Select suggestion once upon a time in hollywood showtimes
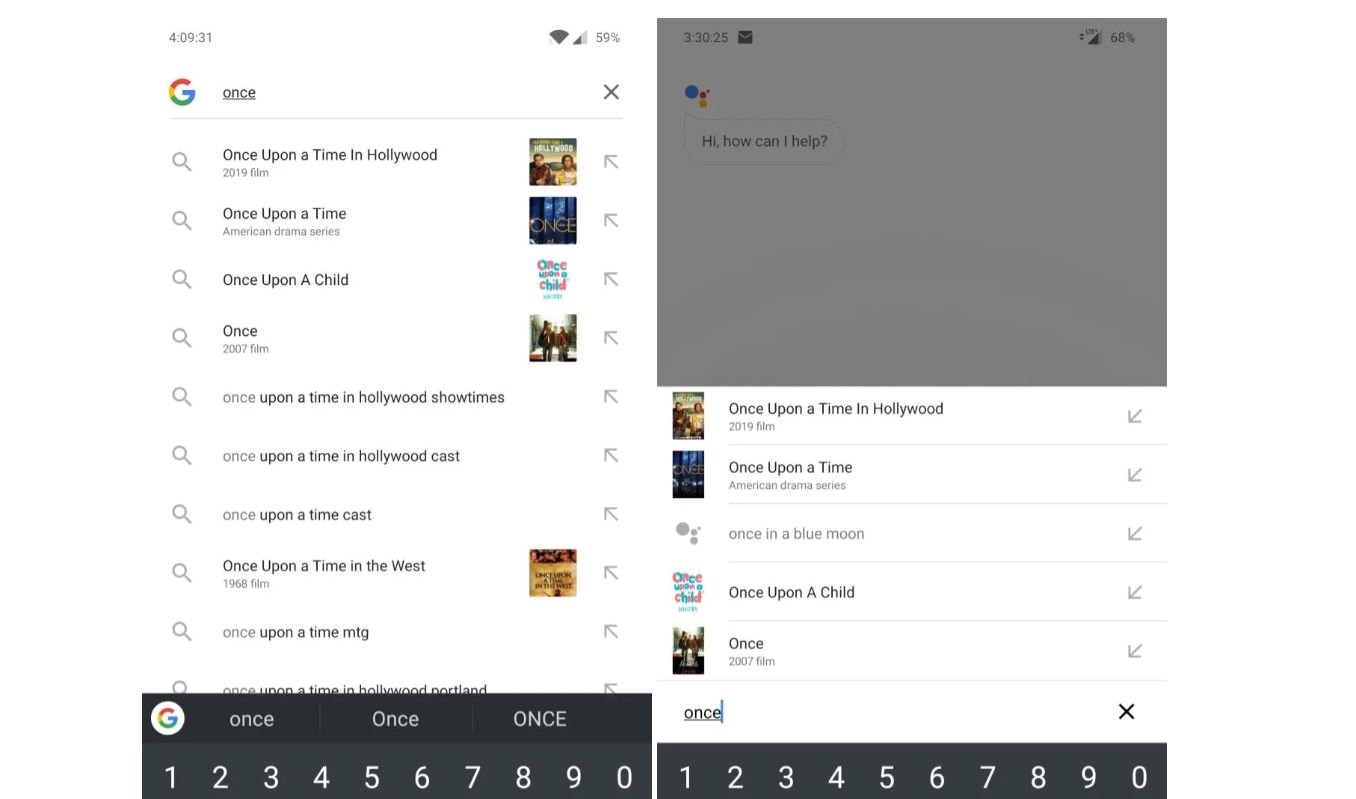 363,398
